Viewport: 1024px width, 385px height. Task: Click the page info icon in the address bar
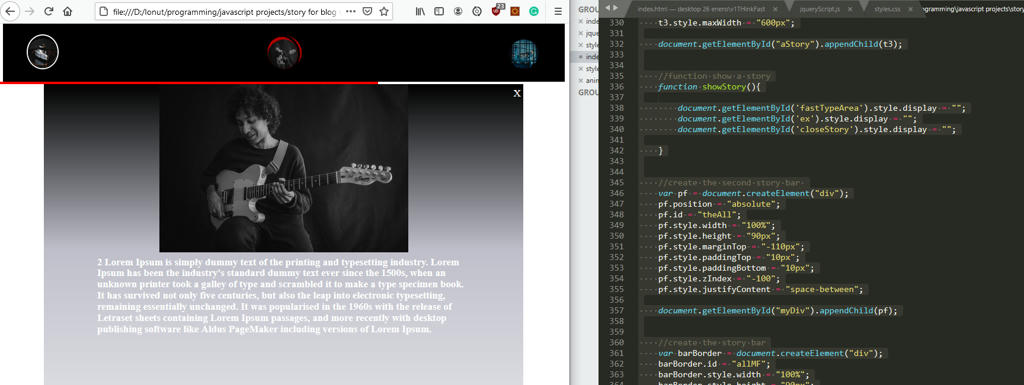[104, 11]
